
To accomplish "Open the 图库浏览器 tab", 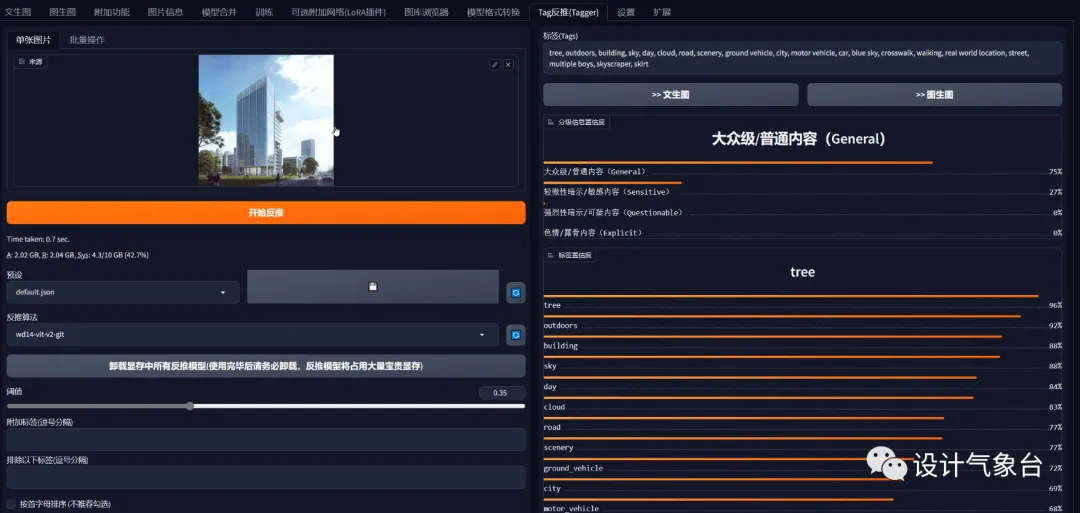I will pyautogui.click(x=426, y=12).
